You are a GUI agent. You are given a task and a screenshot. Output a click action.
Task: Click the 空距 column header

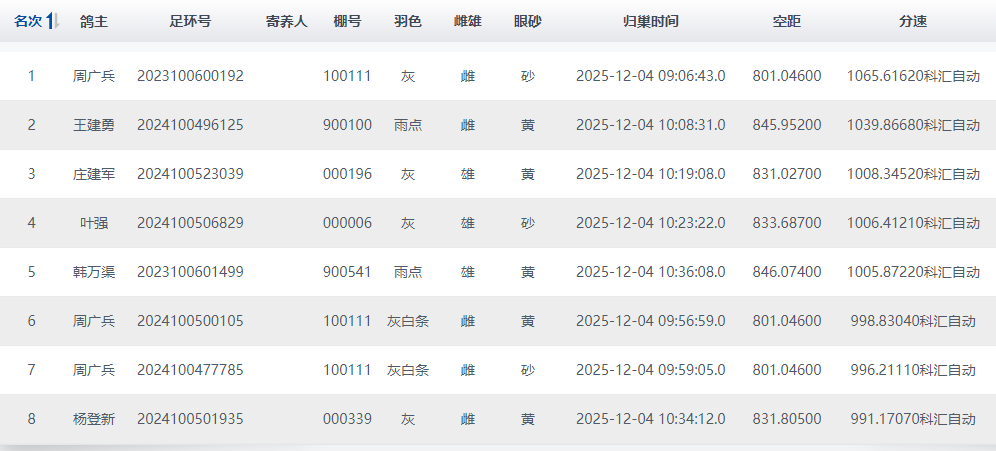(x=786, y=21)
